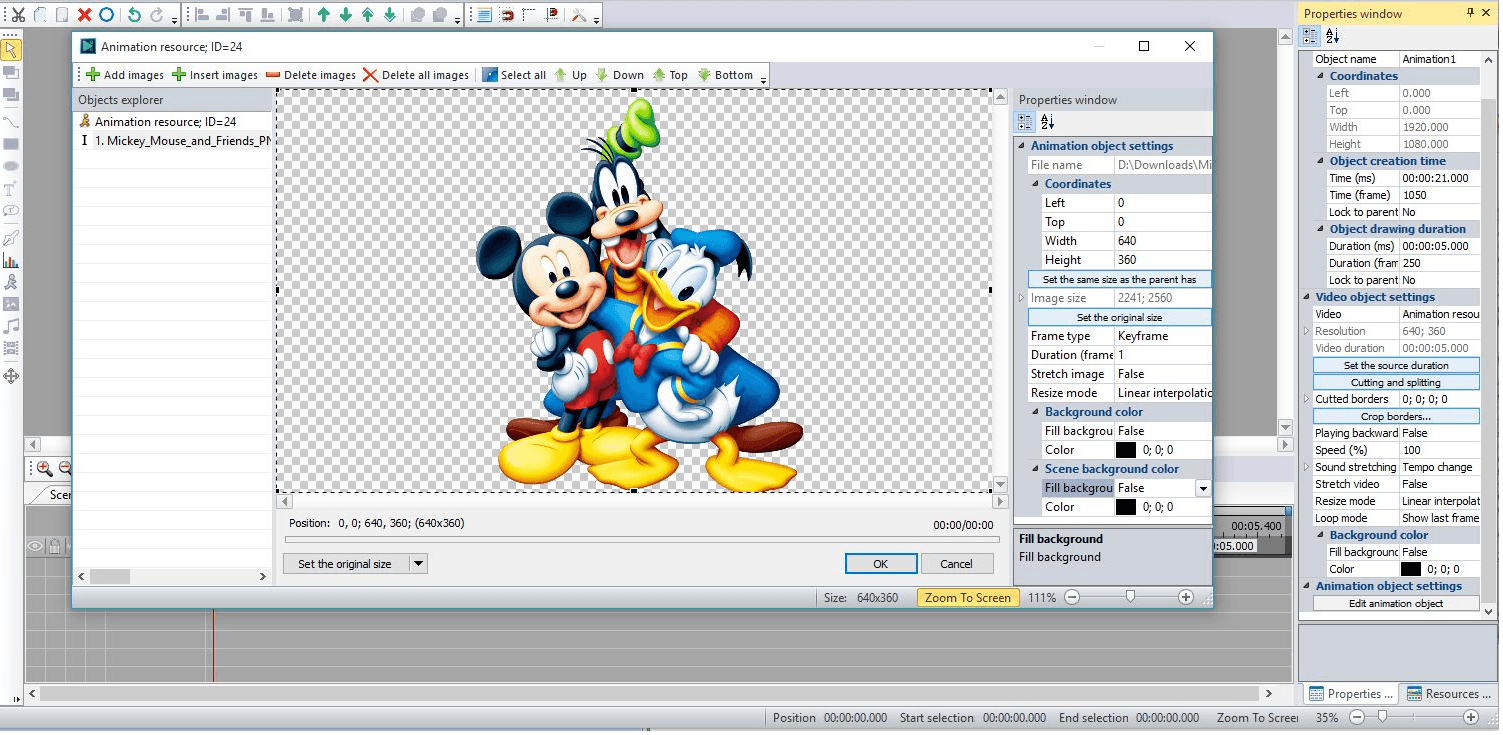Click Add images in the animation toolbar
1503x735 pixels.
[125, 75]
